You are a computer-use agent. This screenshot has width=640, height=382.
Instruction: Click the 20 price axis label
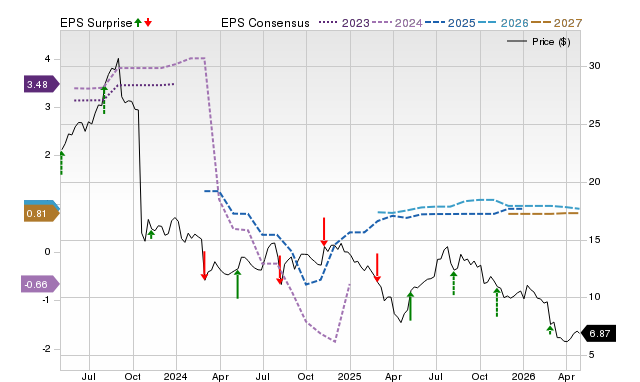point(594,182)
